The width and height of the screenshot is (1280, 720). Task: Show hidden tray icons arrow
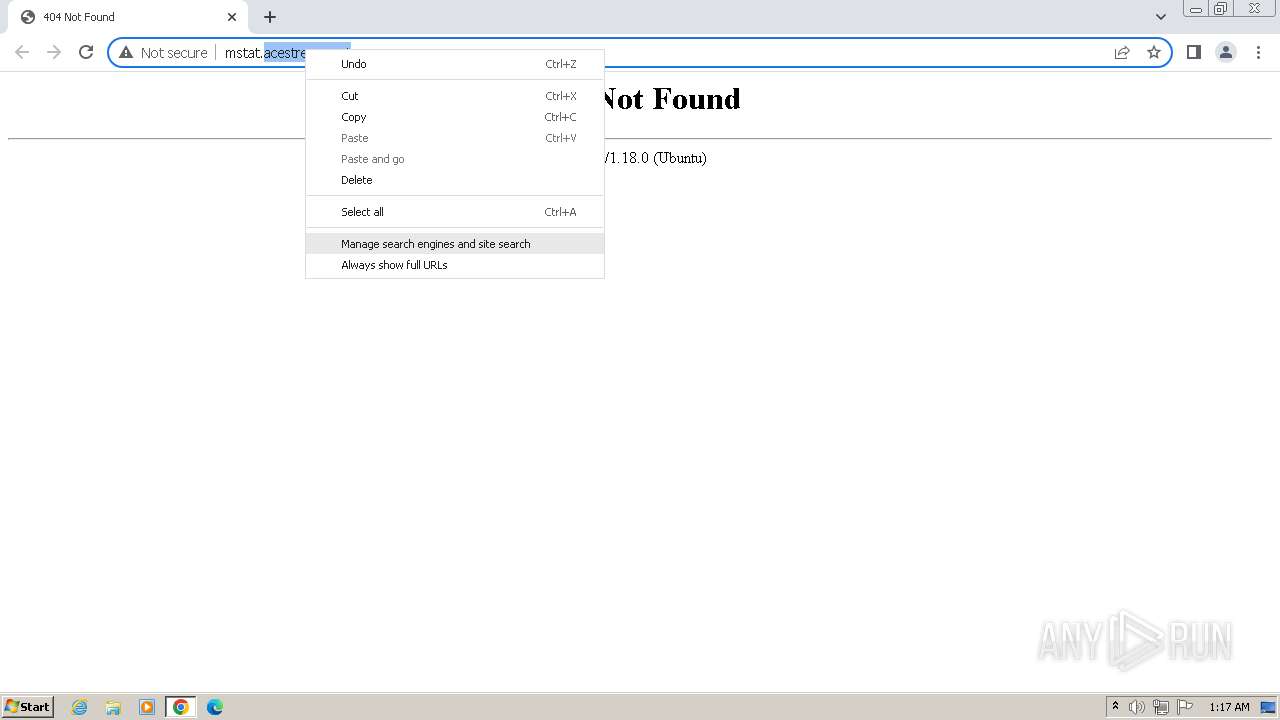(x=1115, y=707)
